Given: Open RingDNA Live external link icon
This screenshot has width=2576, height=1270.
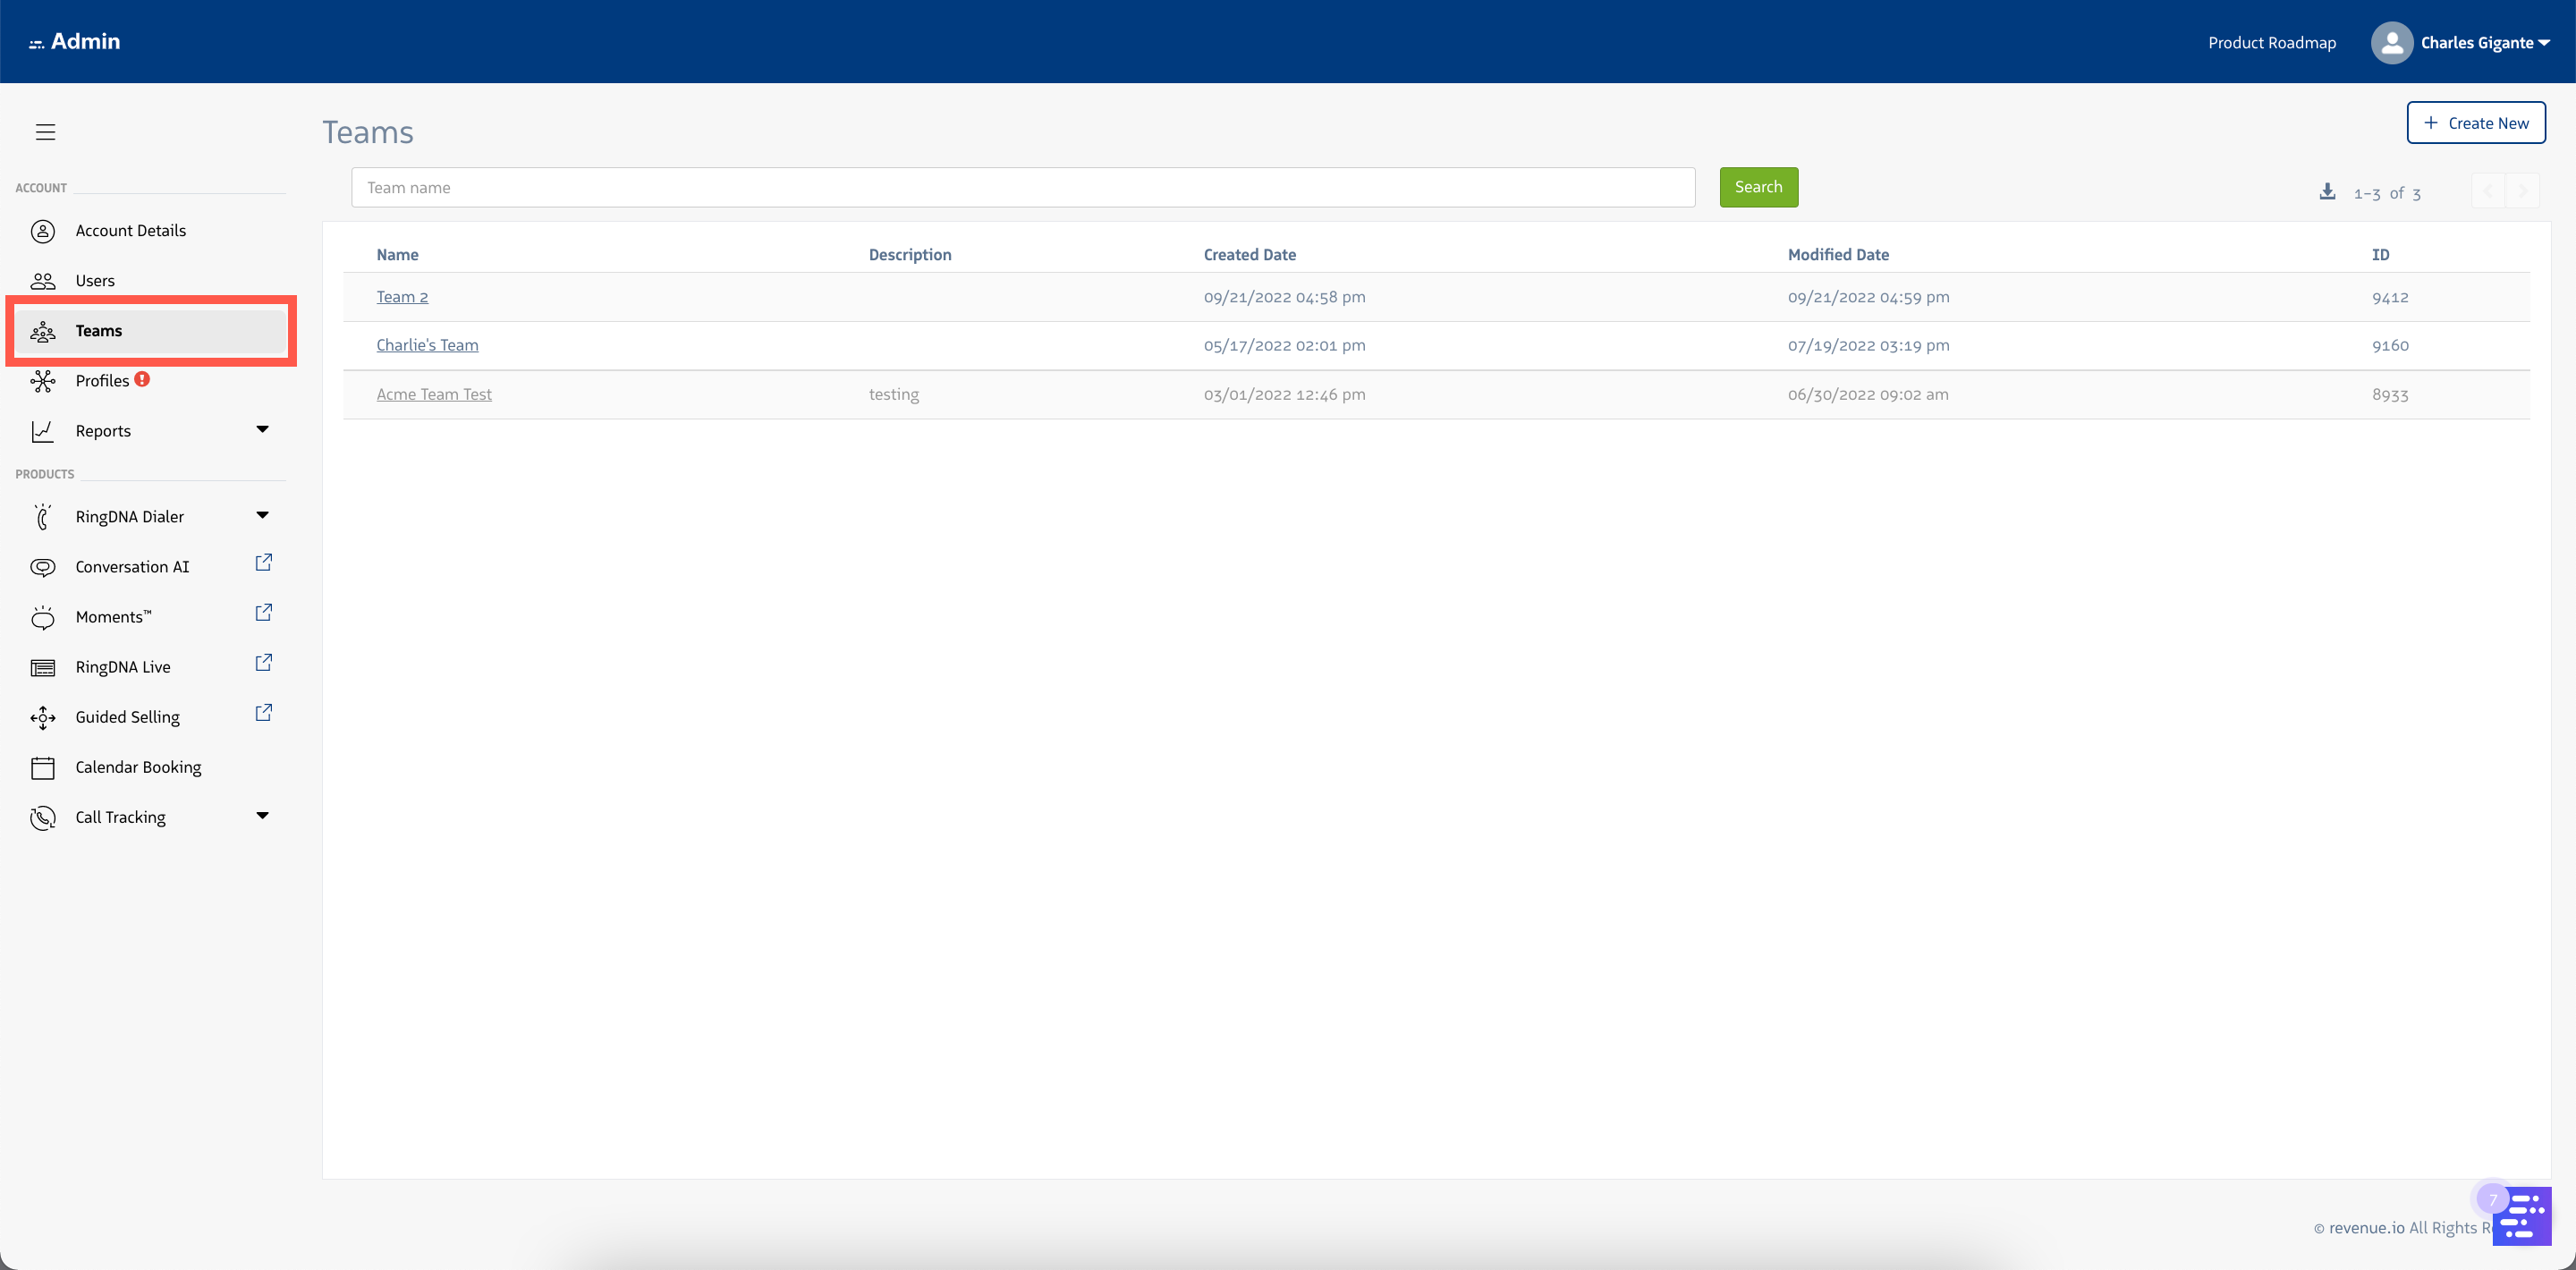Looking at the screenshot, I should 263,663.
